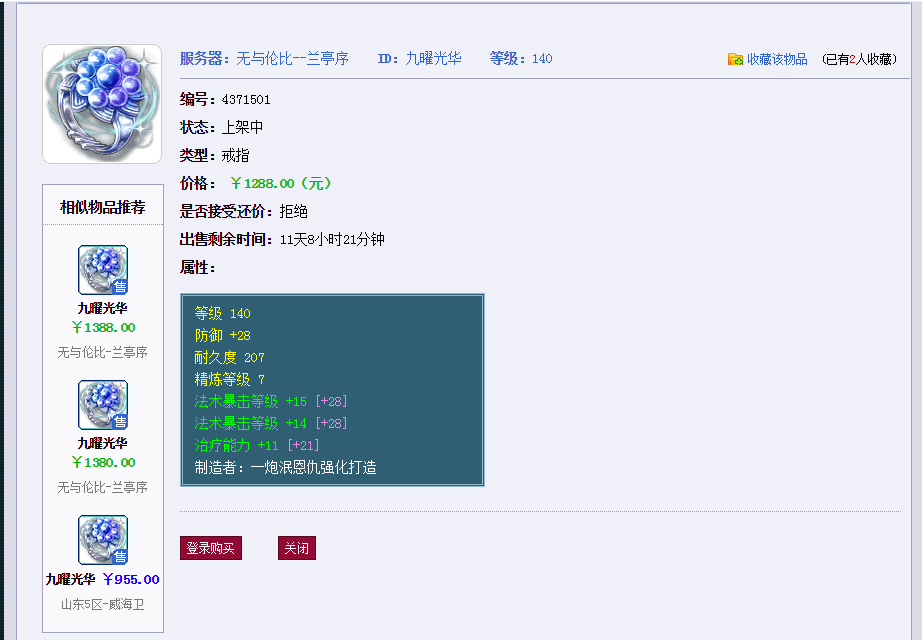Click attribute line 耐久度 207
The height and width of the screenshot is (640, 922).
point(229,357)
